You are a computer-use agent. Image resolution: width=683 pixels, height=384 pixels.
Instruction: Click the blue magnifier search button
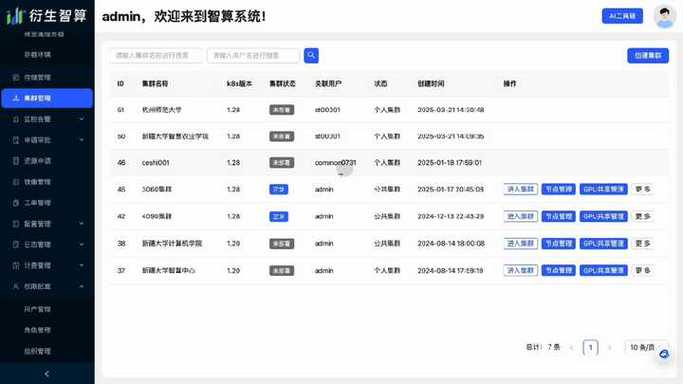coord(311,55)
